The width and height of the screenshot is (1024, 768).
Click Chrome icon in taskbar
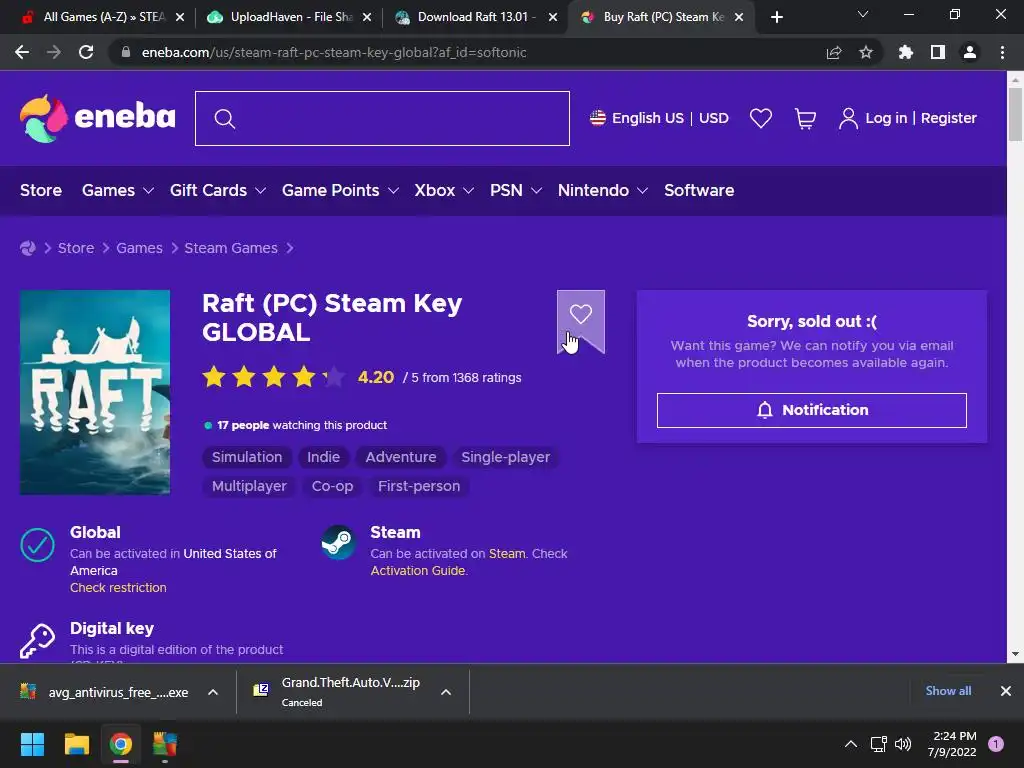(x=121, y=744)
